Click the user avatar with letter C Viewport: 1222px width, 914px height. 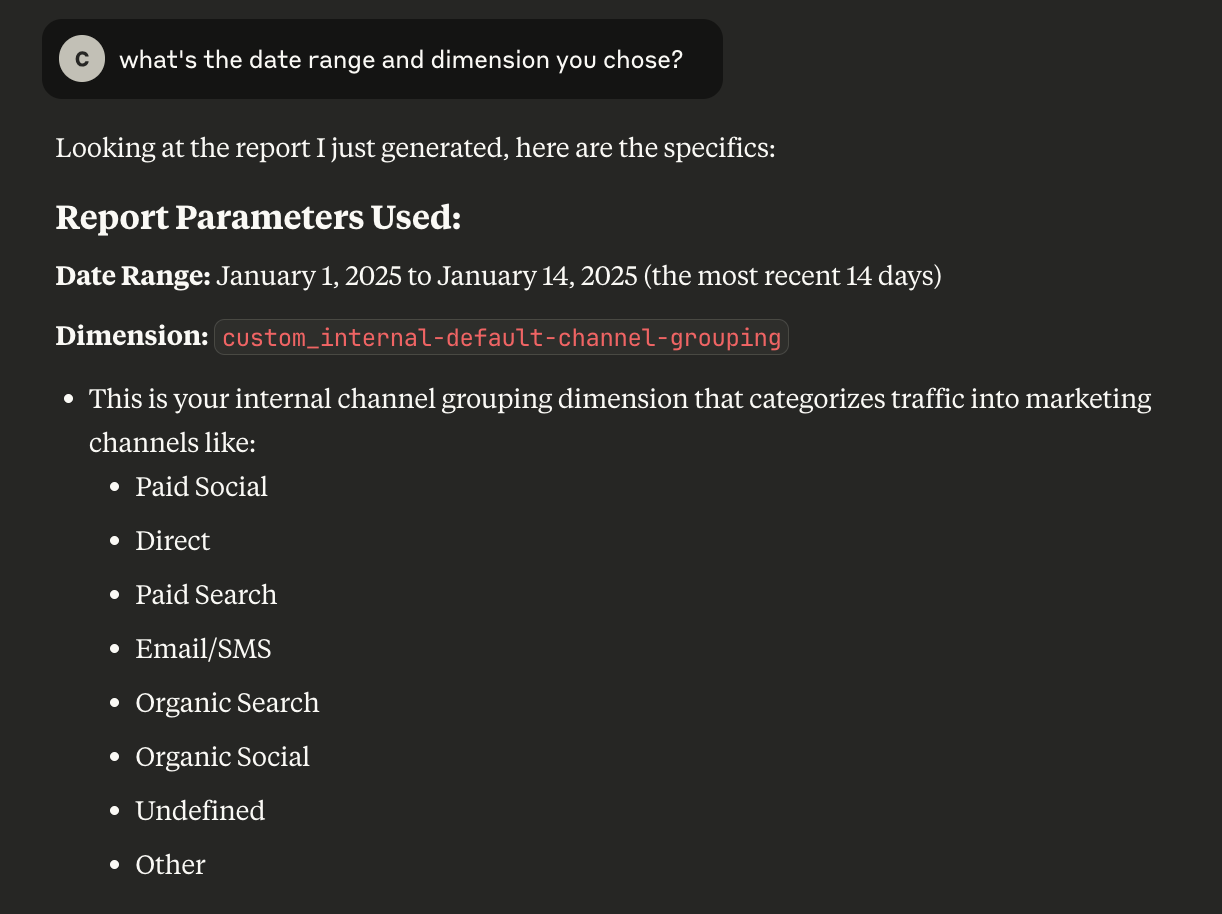(82, 59)
